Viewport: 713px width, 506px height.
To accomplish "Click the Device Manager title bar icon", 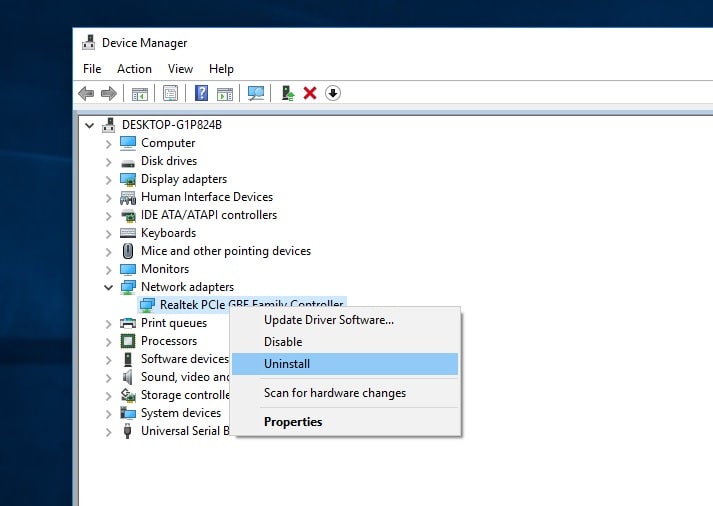I will click(x=89, y=43).
